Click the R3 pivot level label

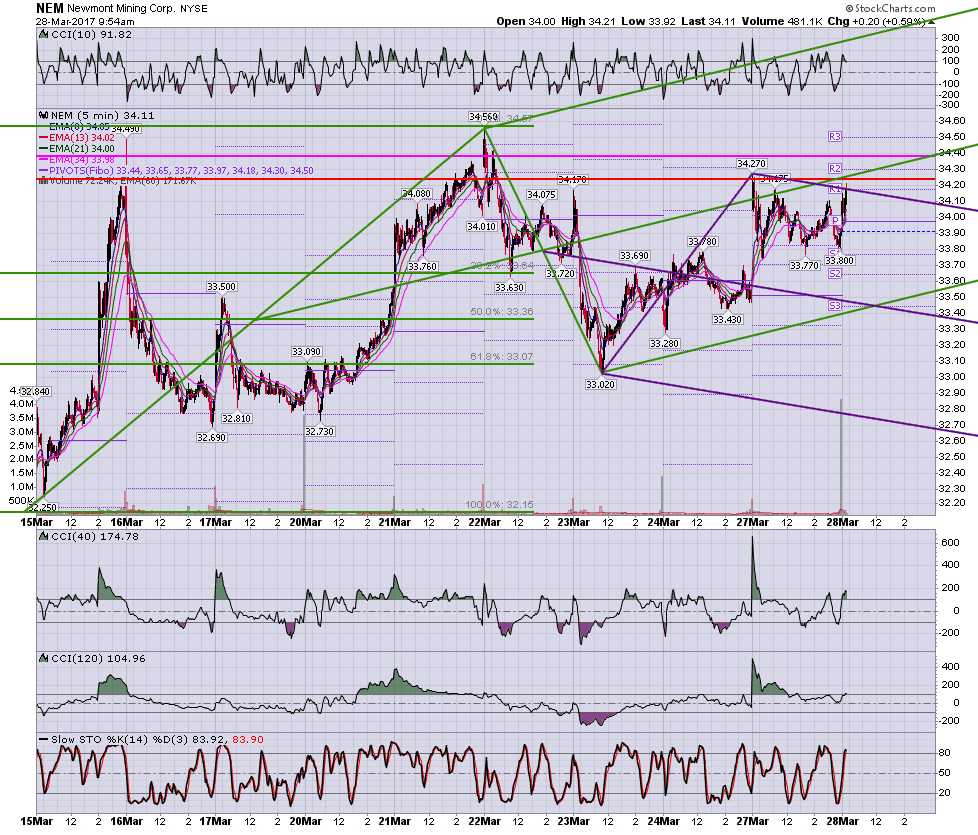pyautogui.click(x=835, y=137)
